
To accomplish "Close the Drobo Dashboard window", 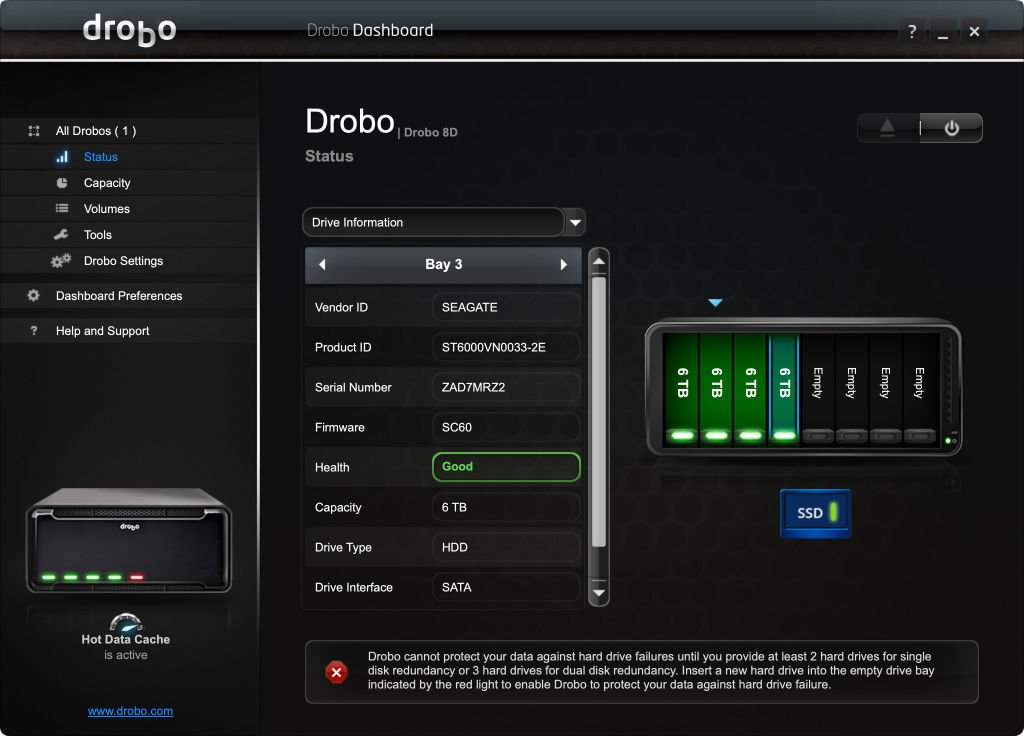I will (974, 31).
